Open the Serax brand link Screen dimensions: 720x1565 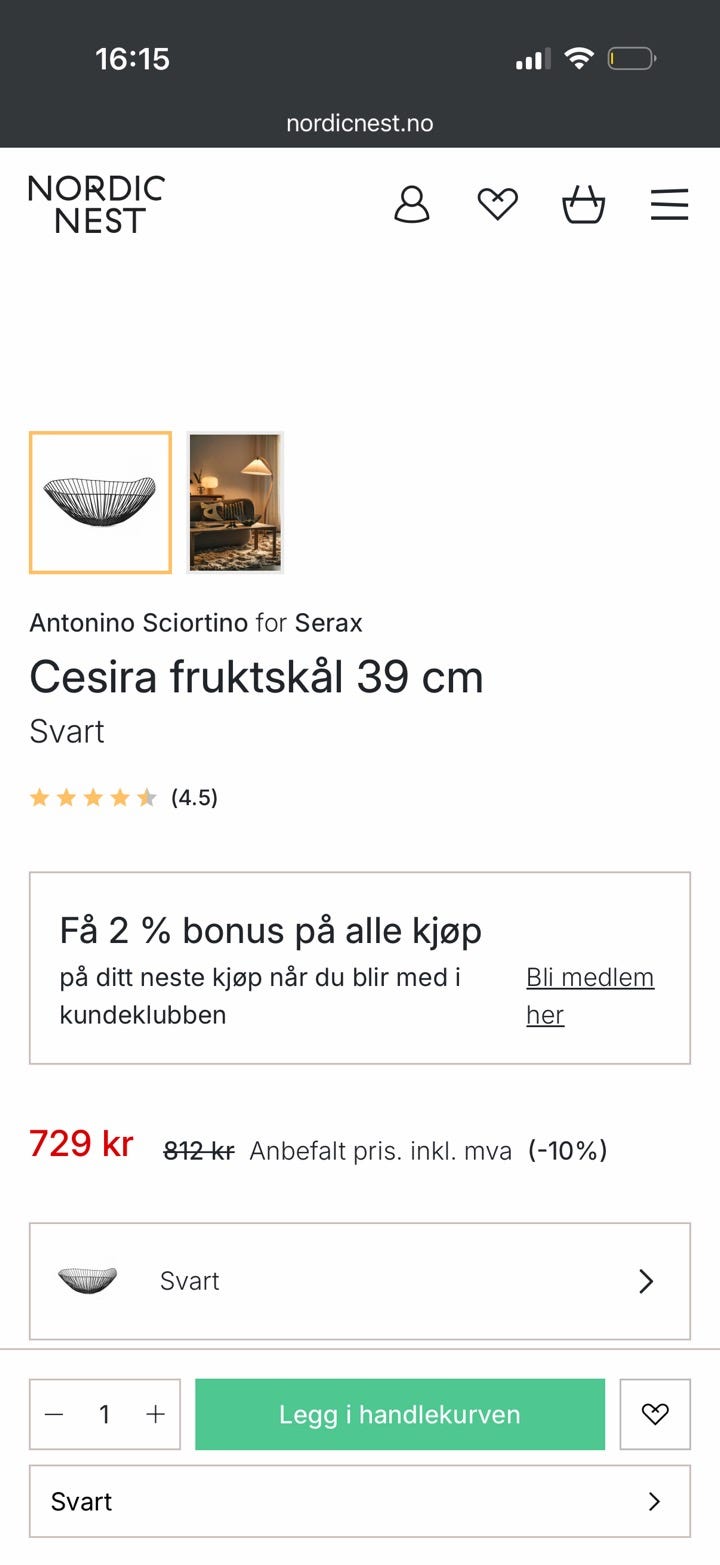(x=328, y=623)
